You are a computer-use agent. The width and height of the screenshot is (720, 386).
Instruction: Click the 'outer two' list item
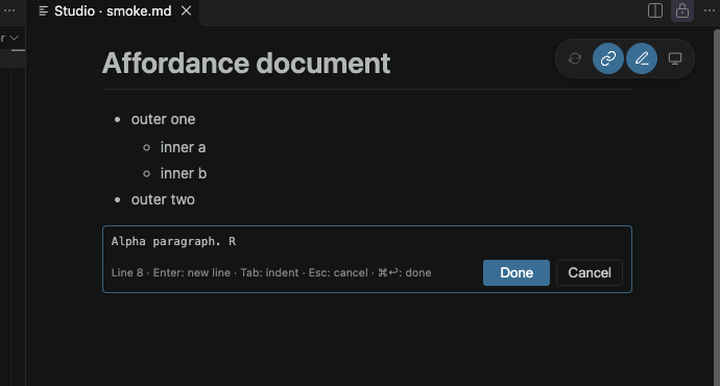point(163,200)
